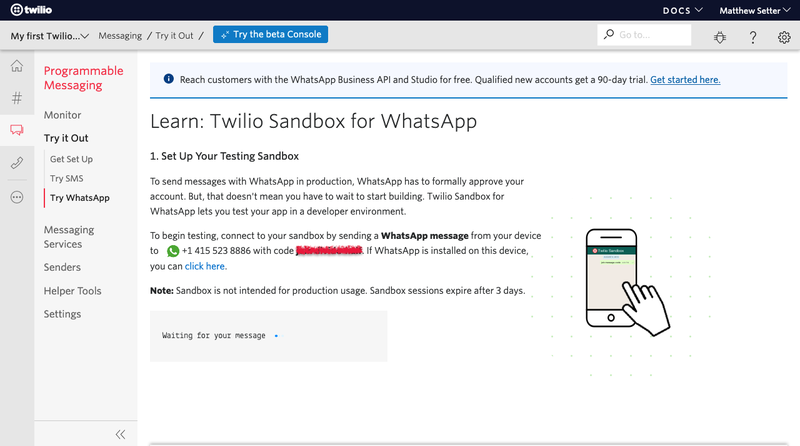Click the info icon in banner
The image size is (800, 446).
(168, 79)
